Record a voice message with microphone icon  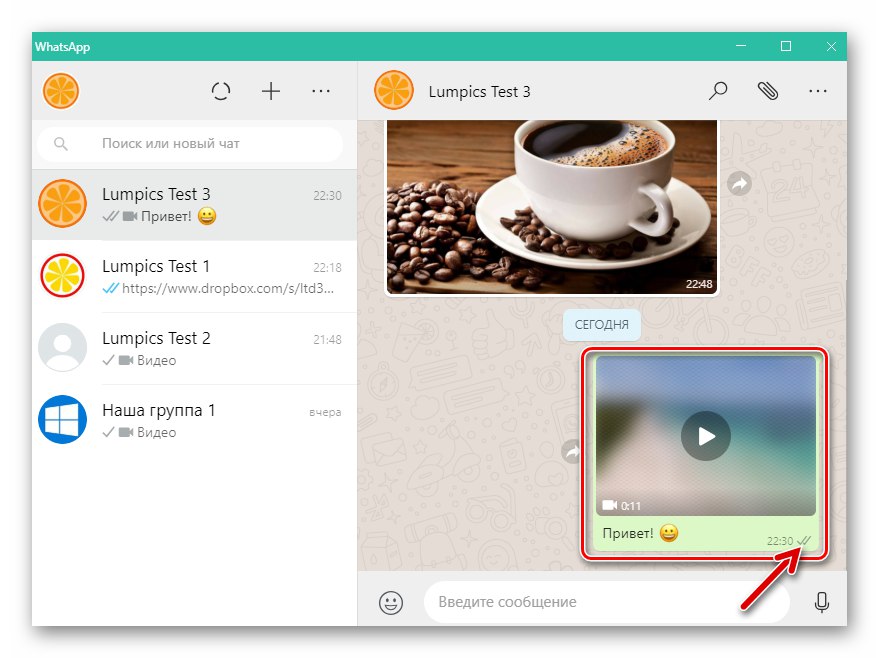point(822,603)
